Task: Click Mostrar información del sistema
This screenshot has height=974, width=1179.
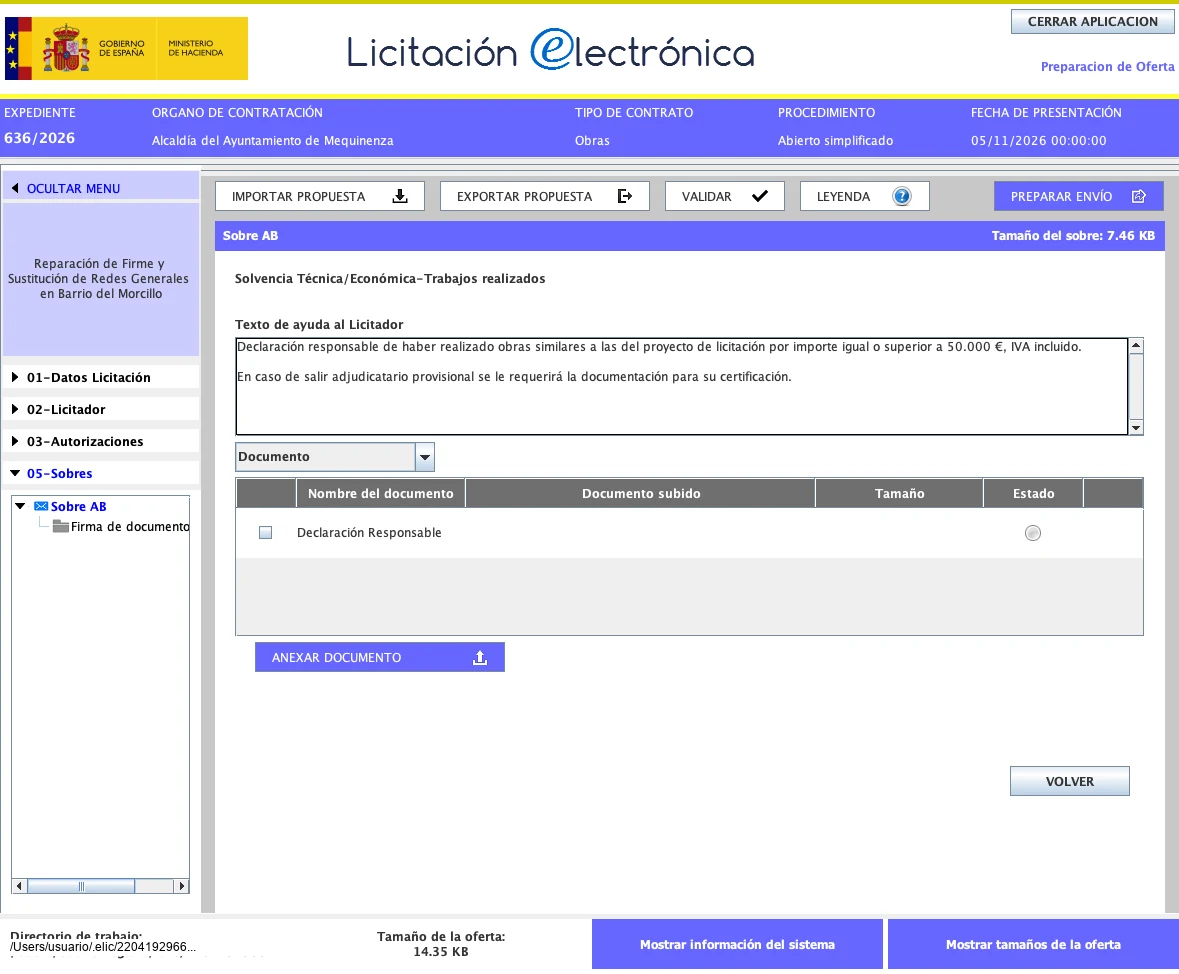Action: 737,945
